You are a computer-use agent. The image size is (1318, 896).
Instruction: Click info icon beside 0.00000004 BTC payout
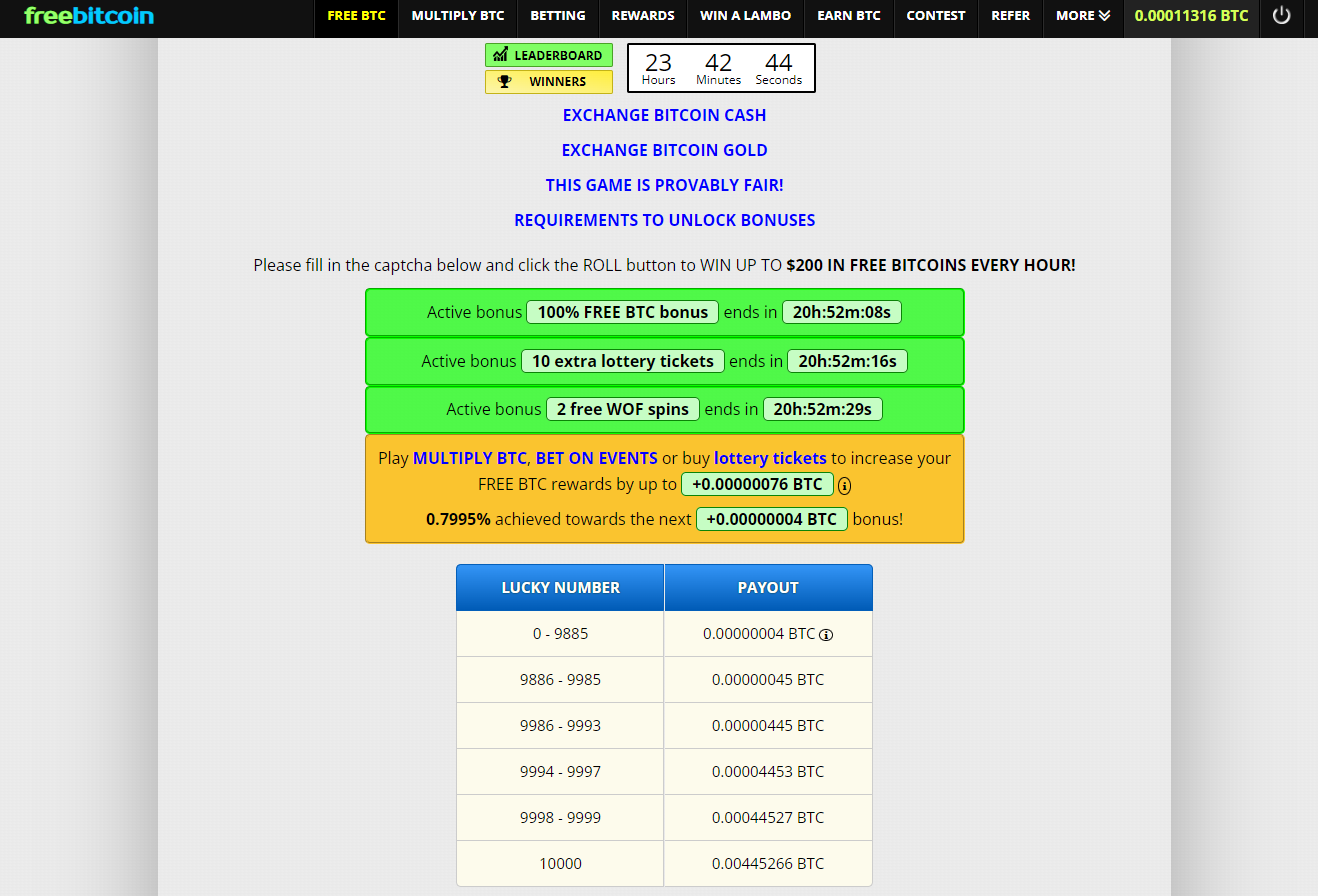click(x=827, y=634)
